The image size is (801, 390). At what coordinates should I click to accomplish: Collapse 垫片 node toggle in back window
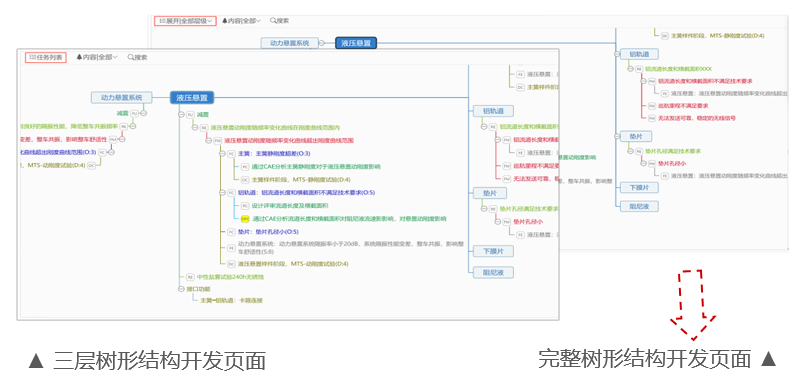tap(617, 136)
